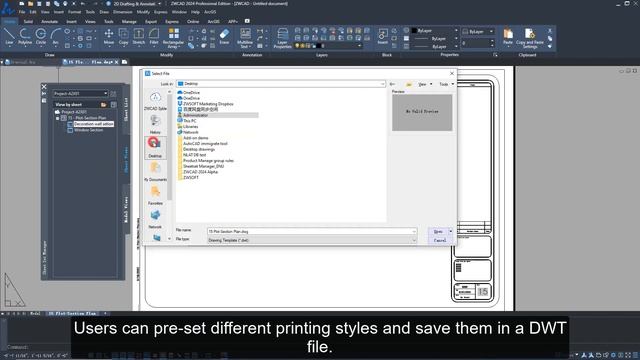Switch to the Annotate ribbon tab
Image resolution: width=640 pixels, height=360 pixels.
[x=49, y=21]
